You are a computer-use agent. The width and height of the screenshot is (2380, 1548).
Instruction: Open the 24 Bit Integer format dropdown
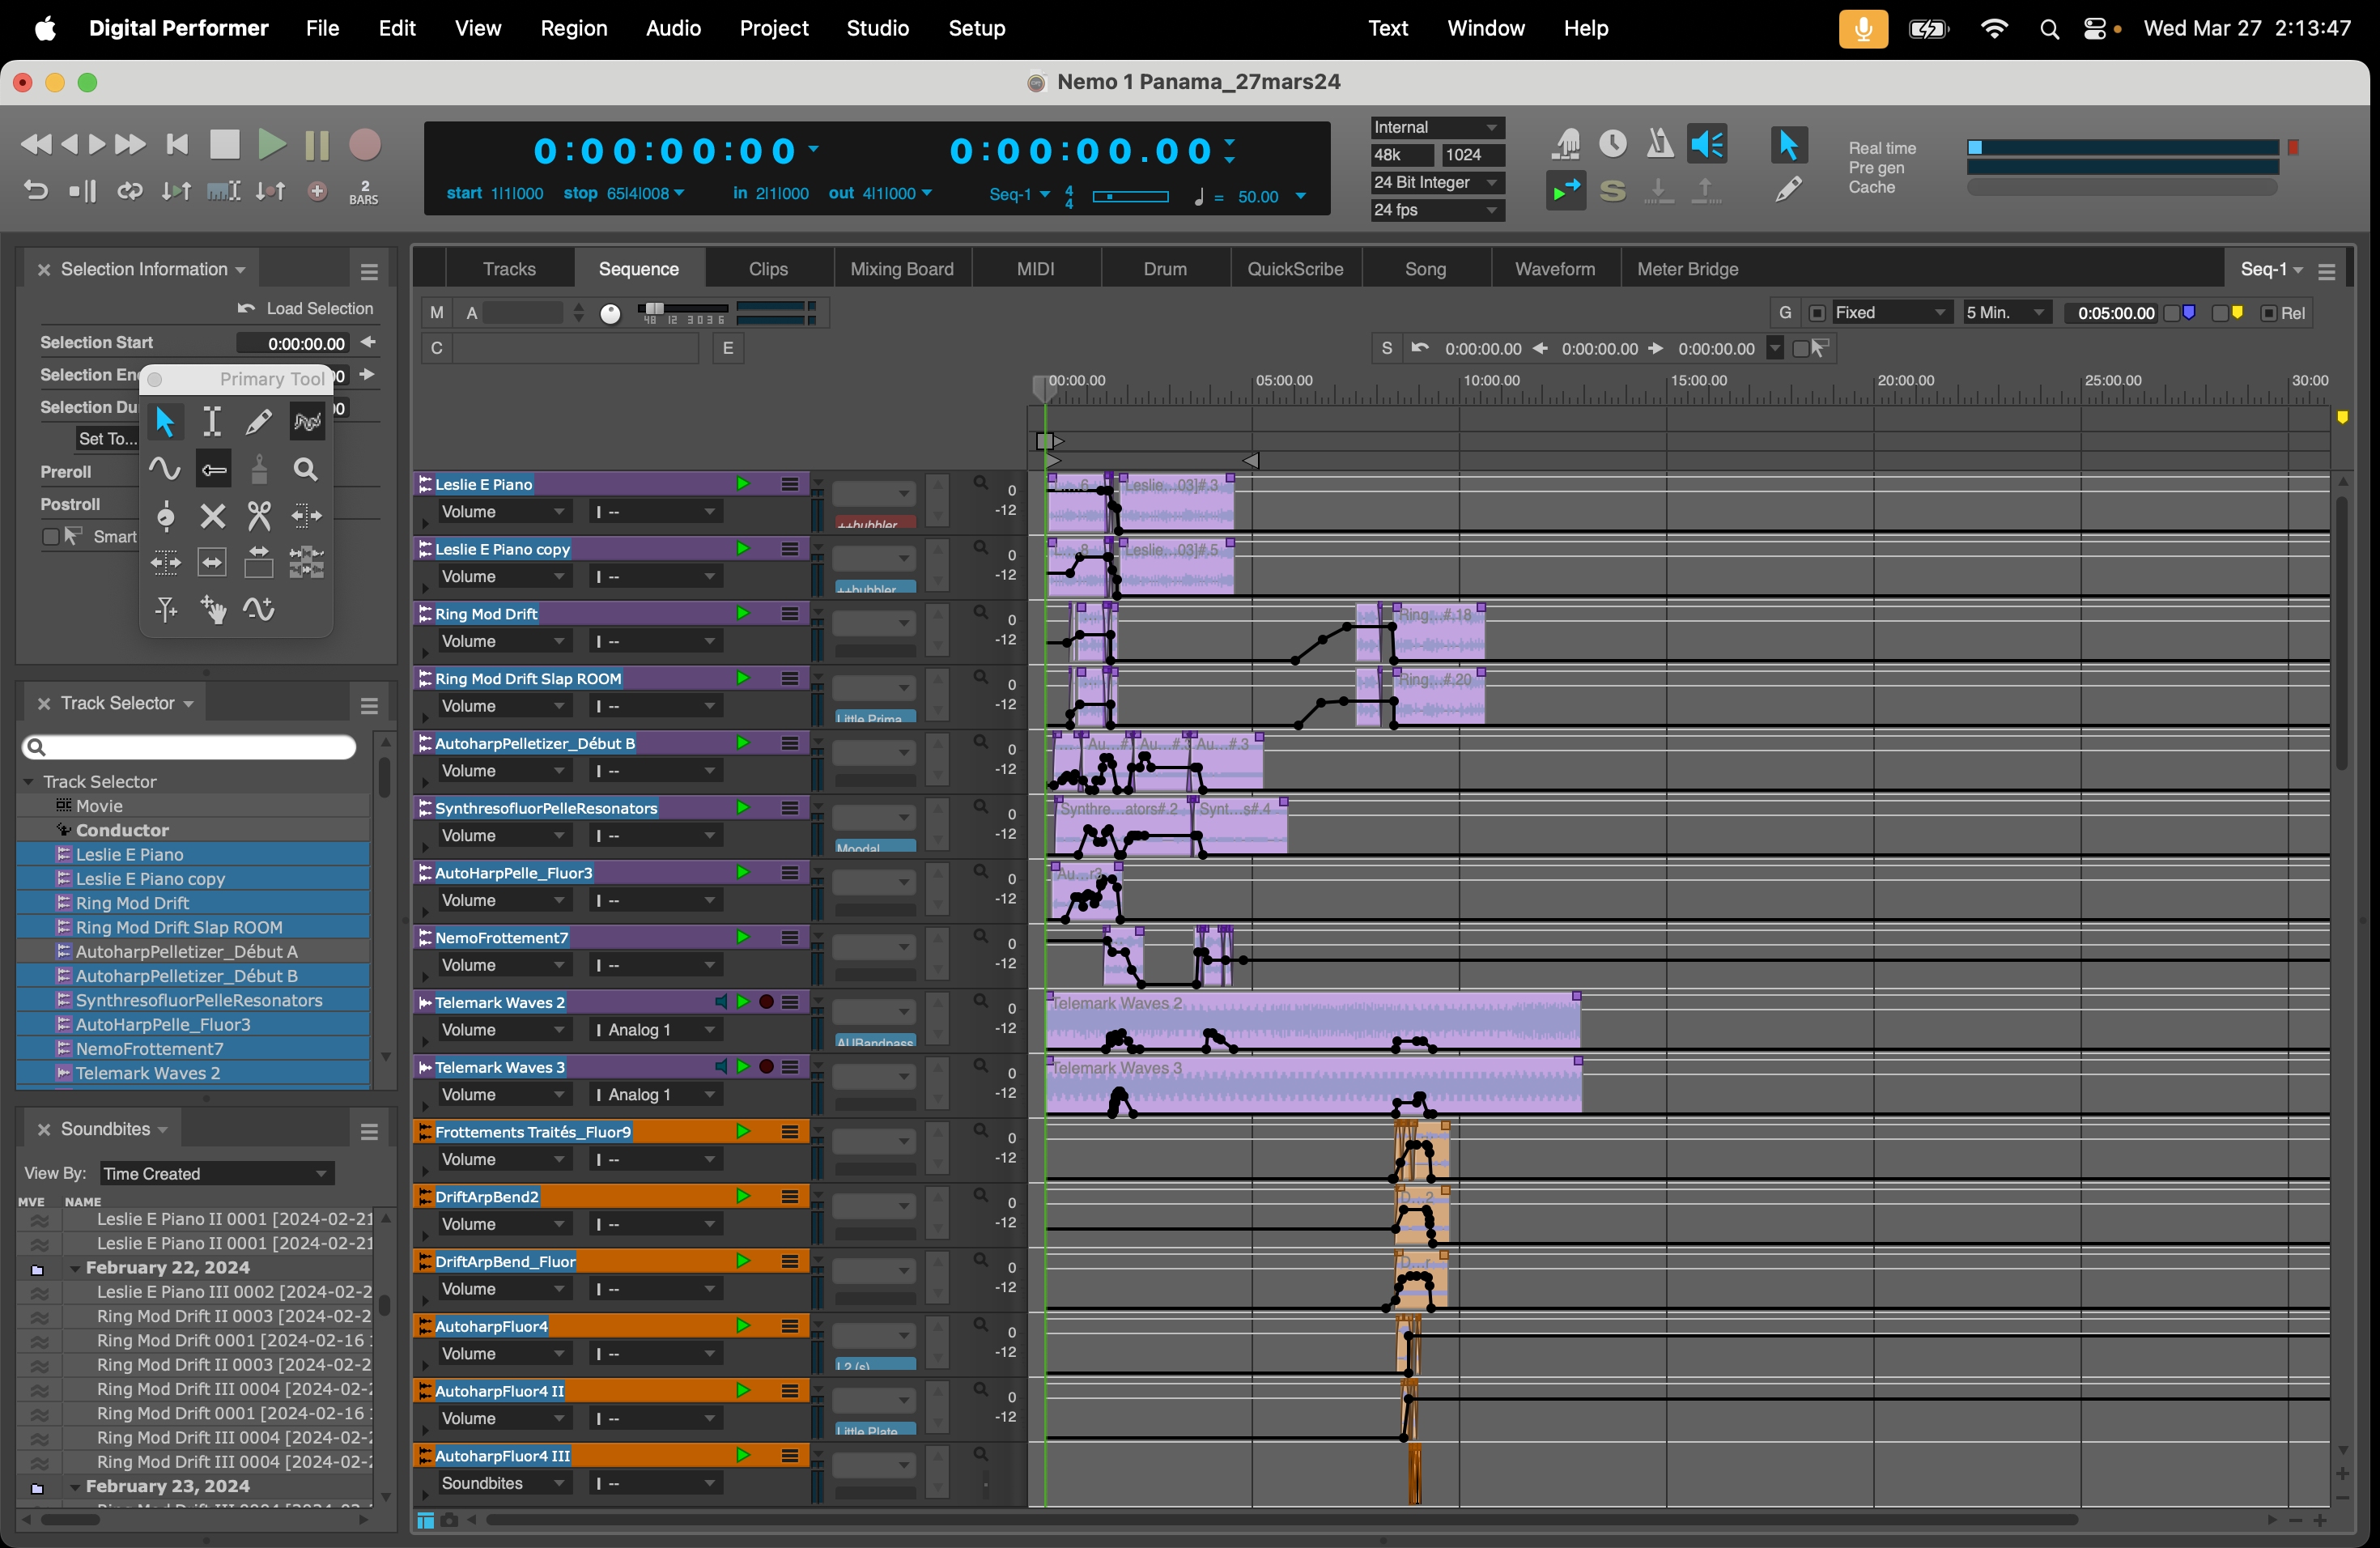coord(1437,182)
